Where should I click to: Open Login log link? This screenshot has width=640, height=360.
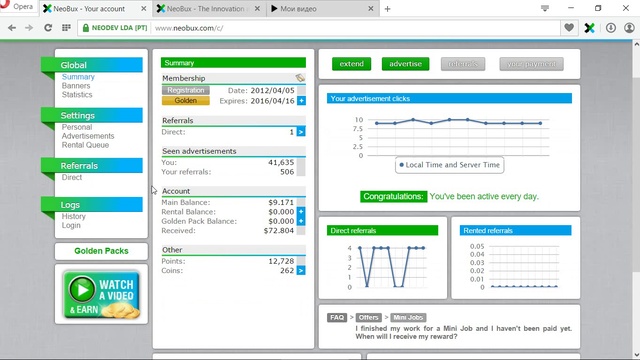71,225
